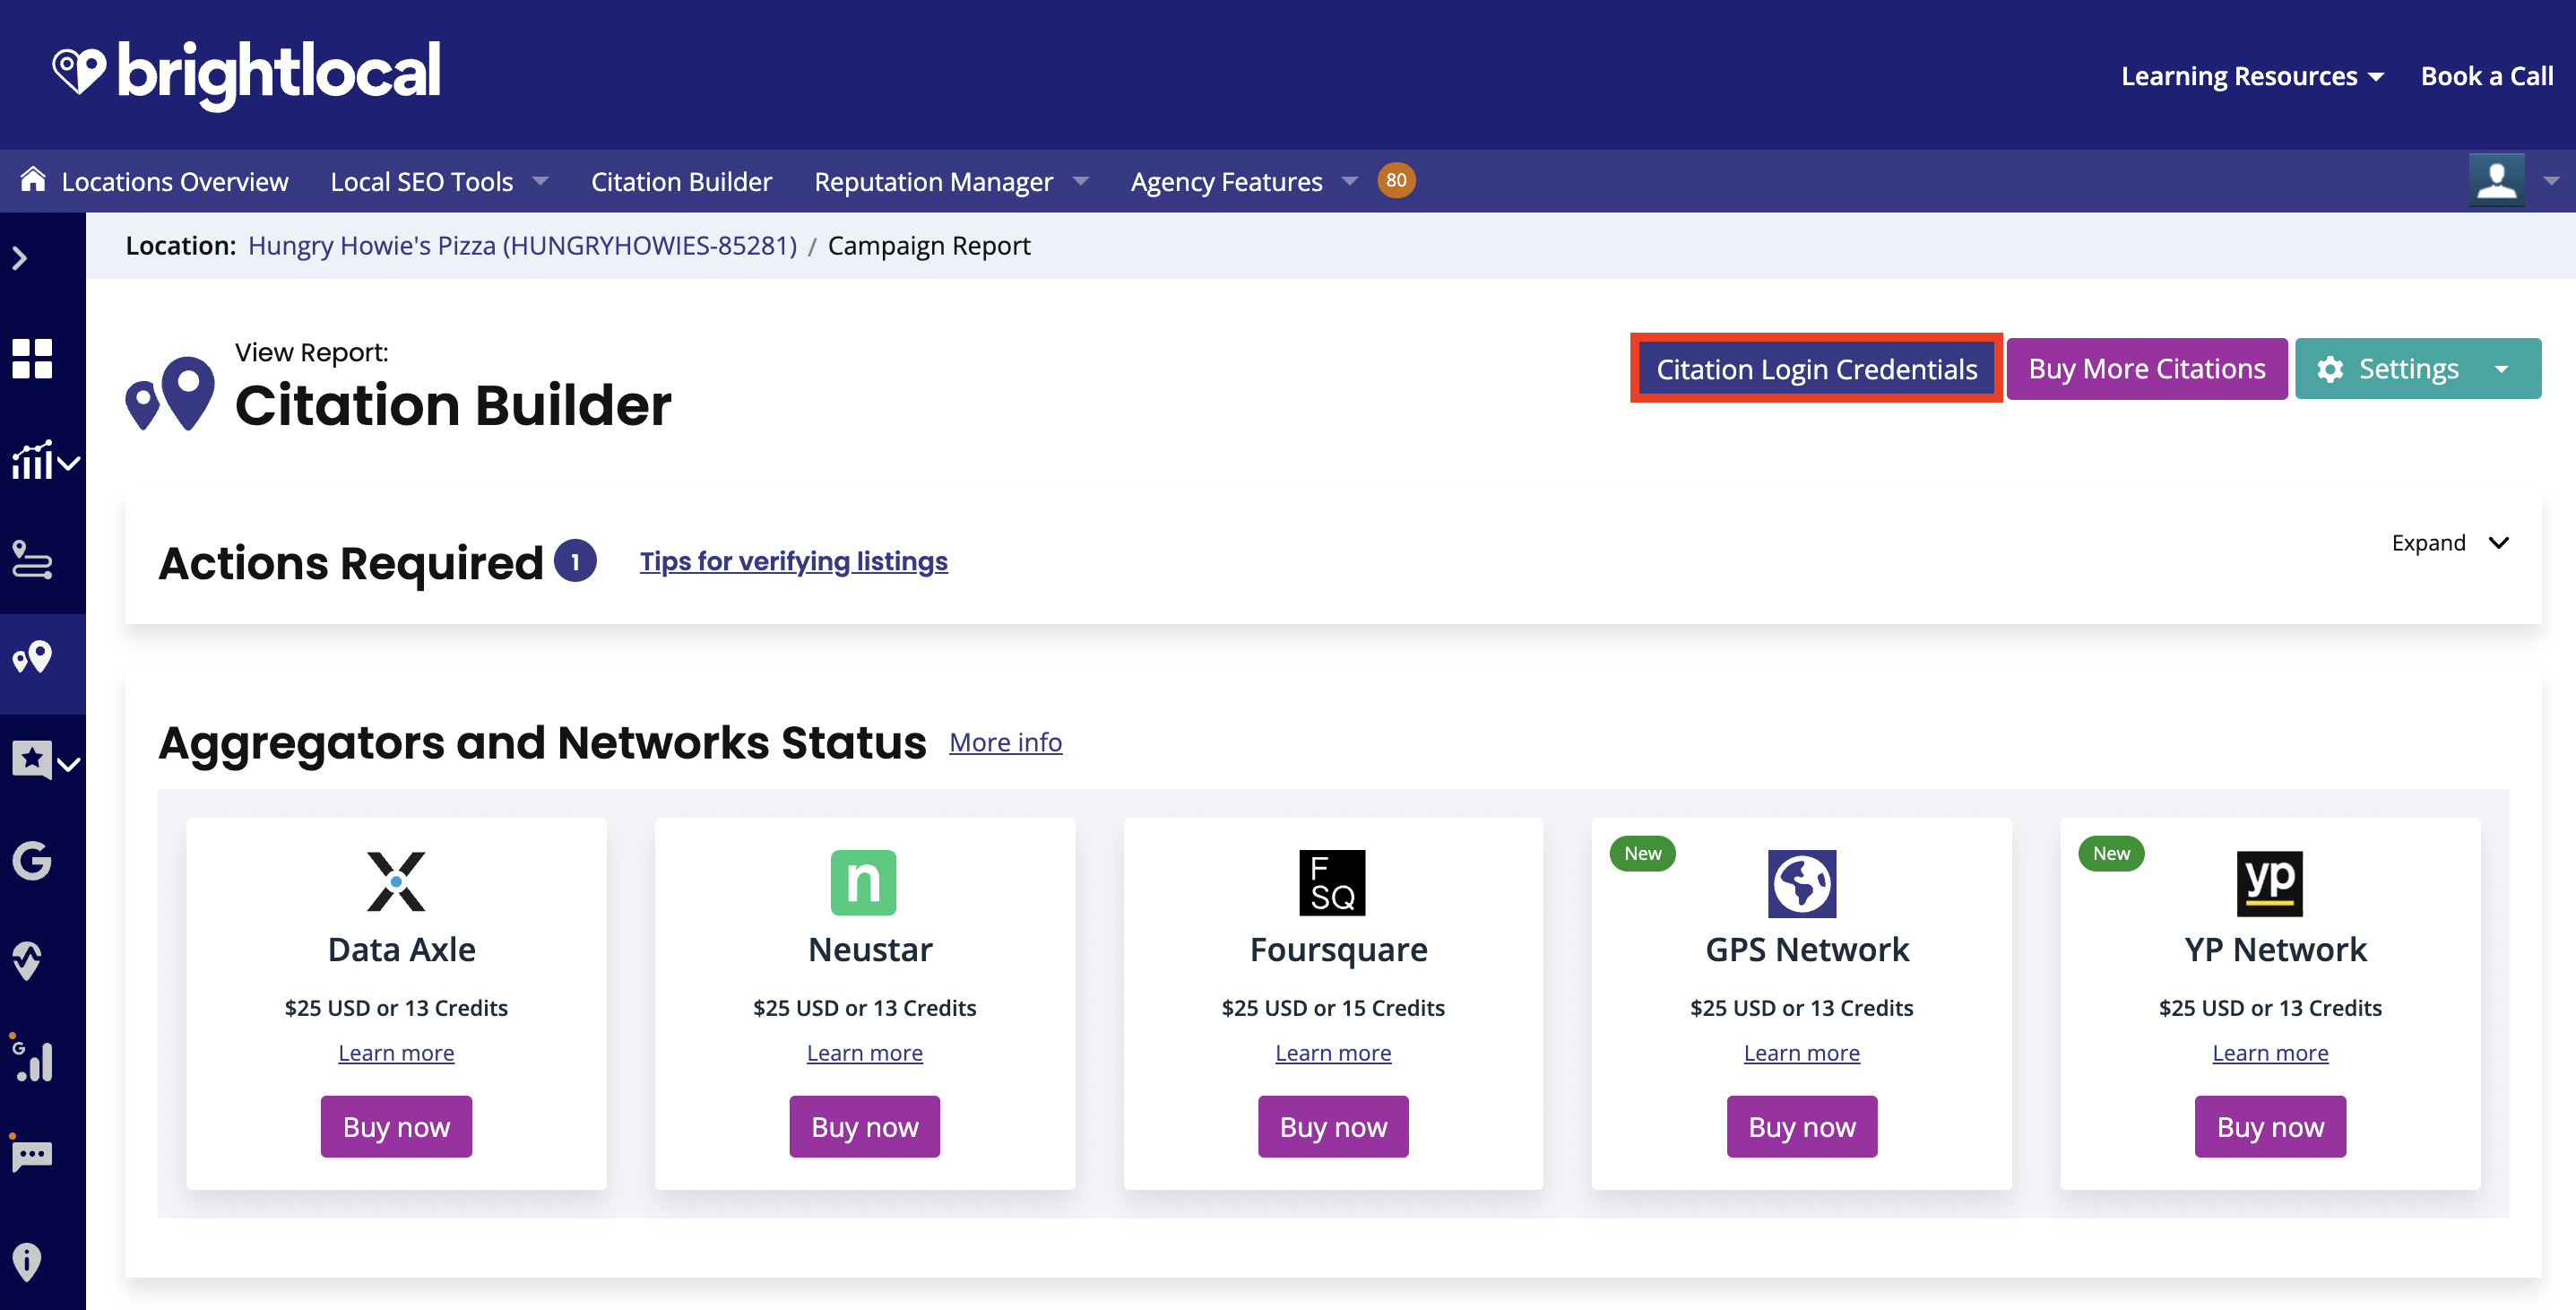
Task: Click Learn more under Foursquare
Action: pos(1333,1053)
